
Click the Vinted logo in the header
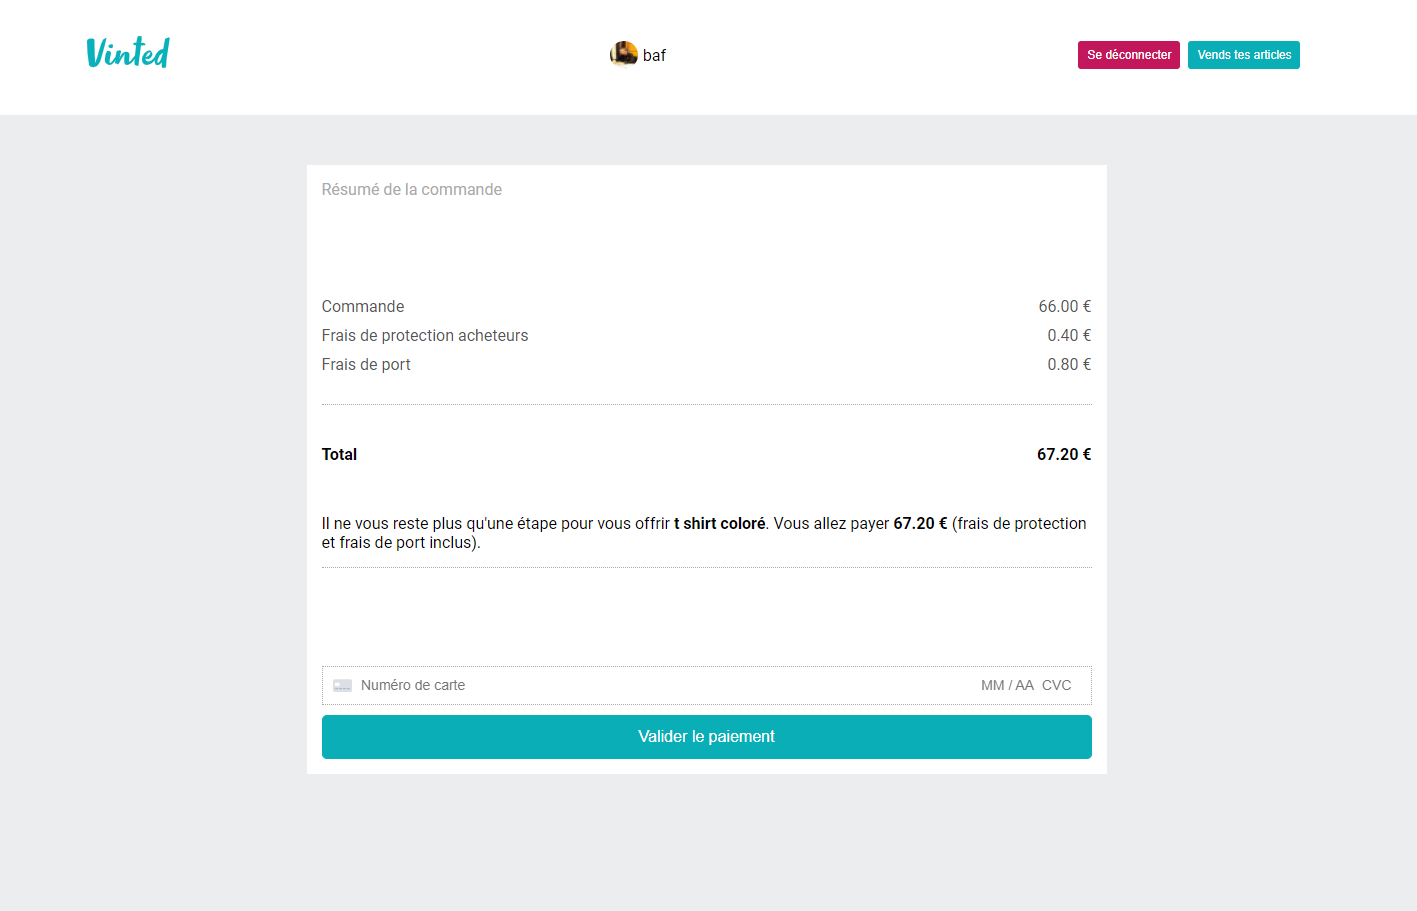click(127, 54)
